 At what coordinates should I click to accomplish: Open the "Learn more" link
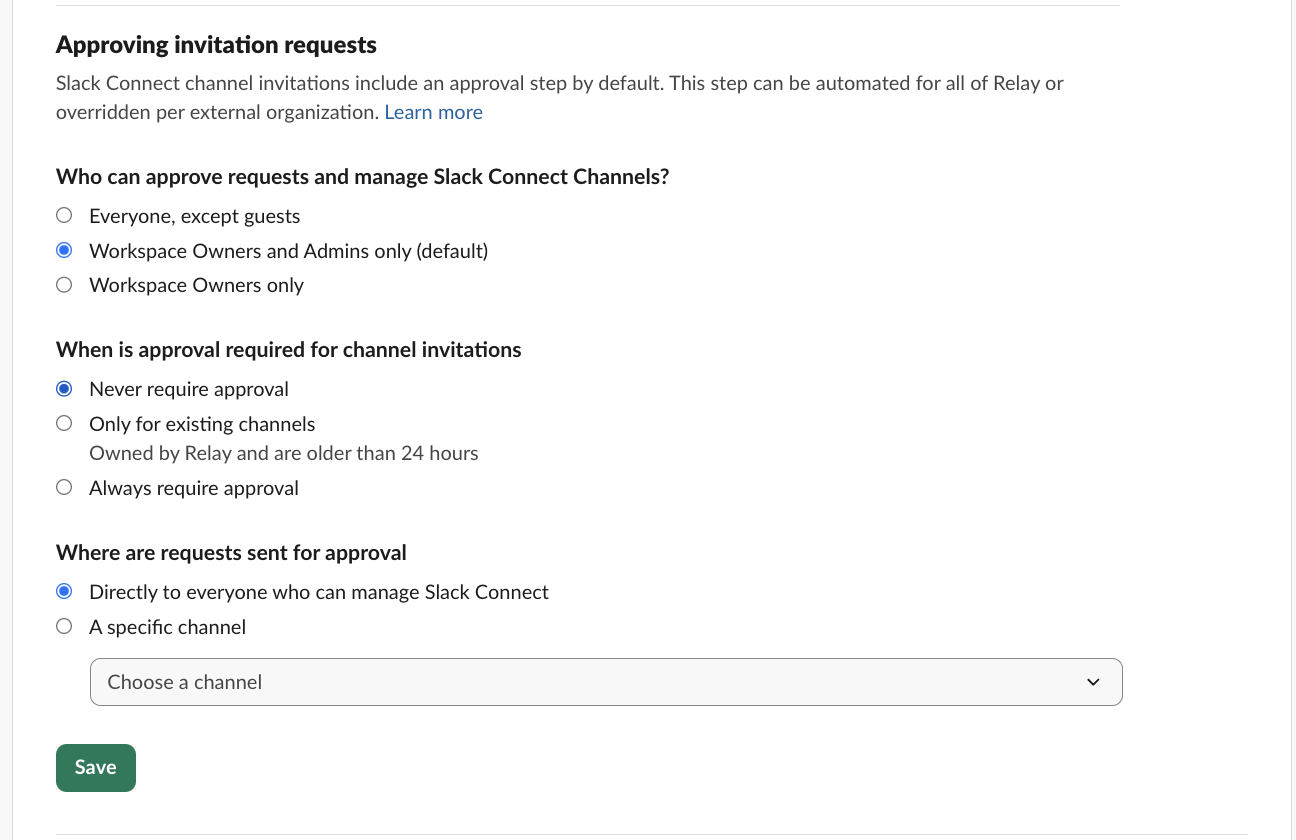(x=433, y=112)
